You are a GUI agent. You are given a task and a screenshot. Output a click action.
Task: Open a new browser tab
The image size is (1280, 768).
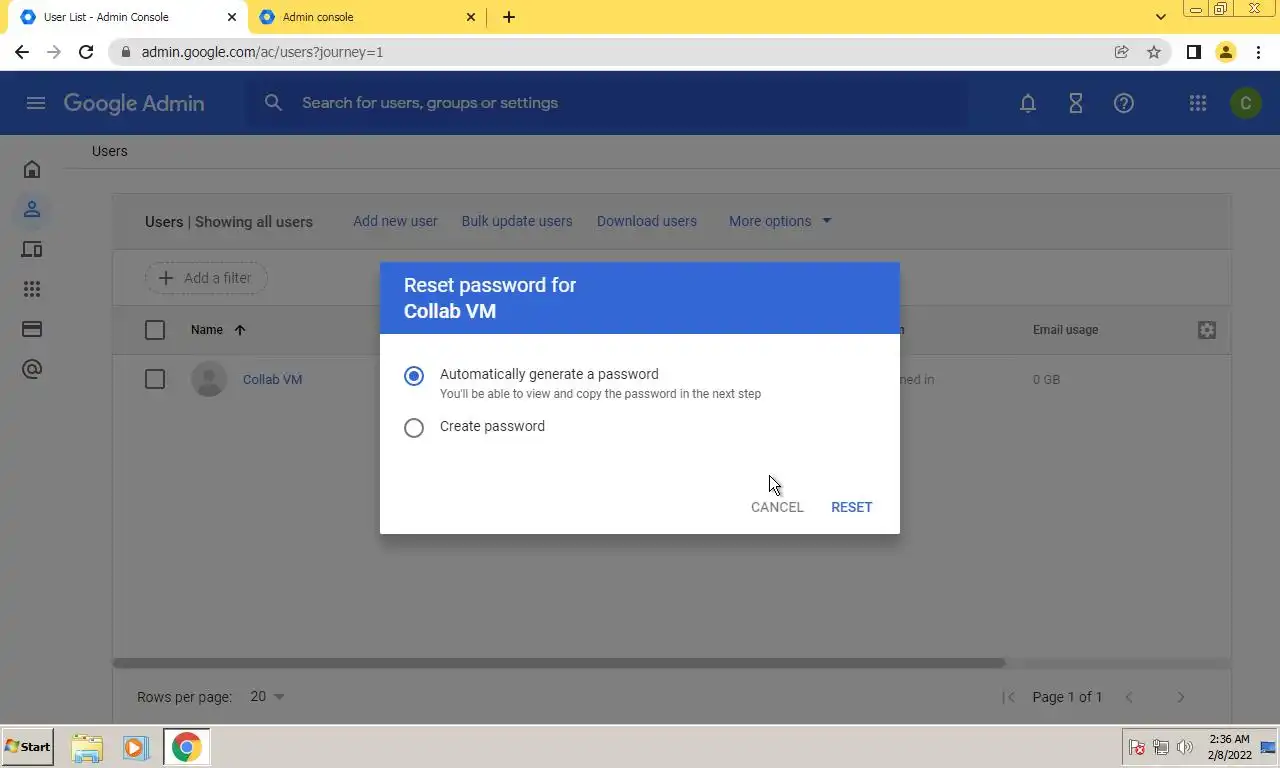(x=509, y=17)
